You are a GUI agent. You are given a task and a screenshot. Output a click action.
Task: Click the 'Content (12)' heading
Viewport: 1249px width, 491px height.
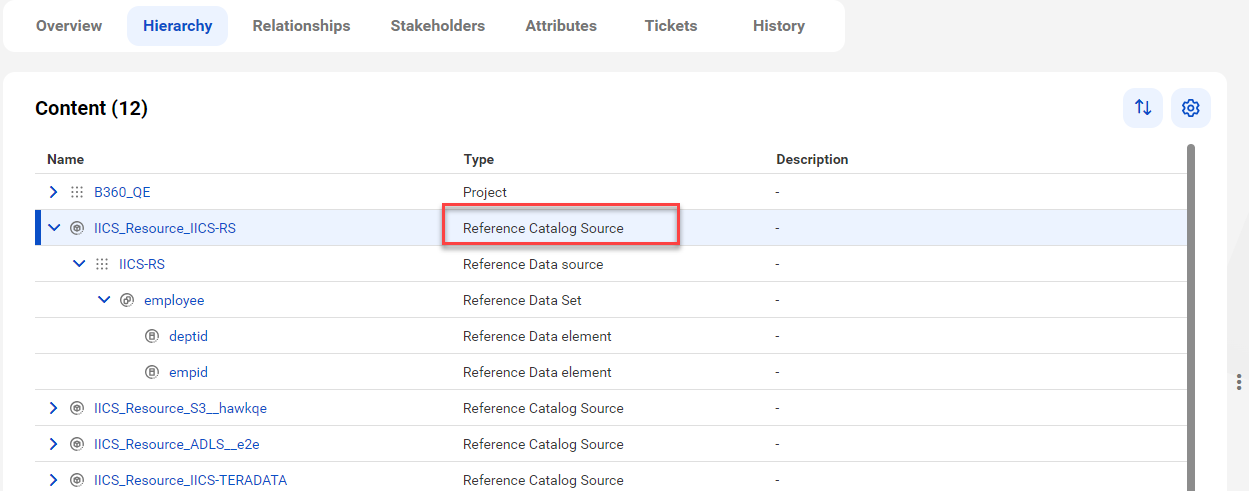tap(91, 108)
